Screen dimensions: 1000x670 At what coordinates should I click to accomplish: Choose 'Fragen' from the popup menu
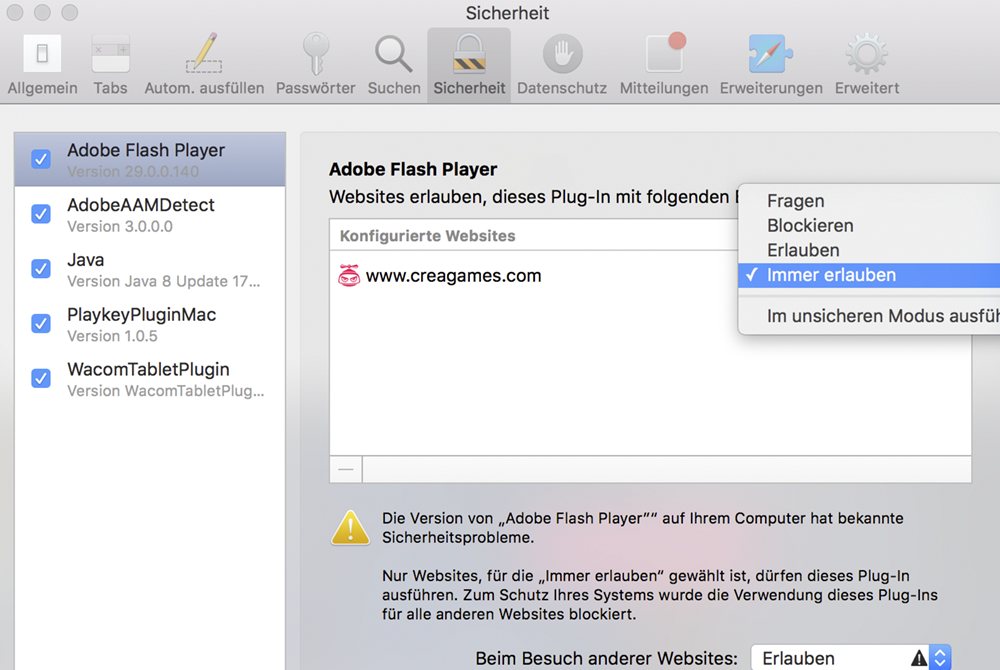click(x=796, y=201)
